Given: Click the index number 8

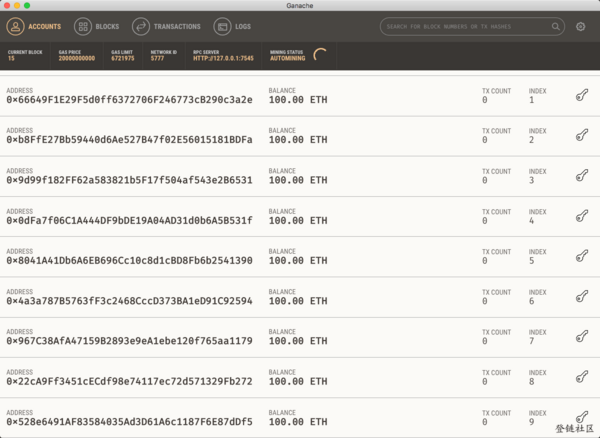Looking at the screenshot, I should click(x=532, y=381).
